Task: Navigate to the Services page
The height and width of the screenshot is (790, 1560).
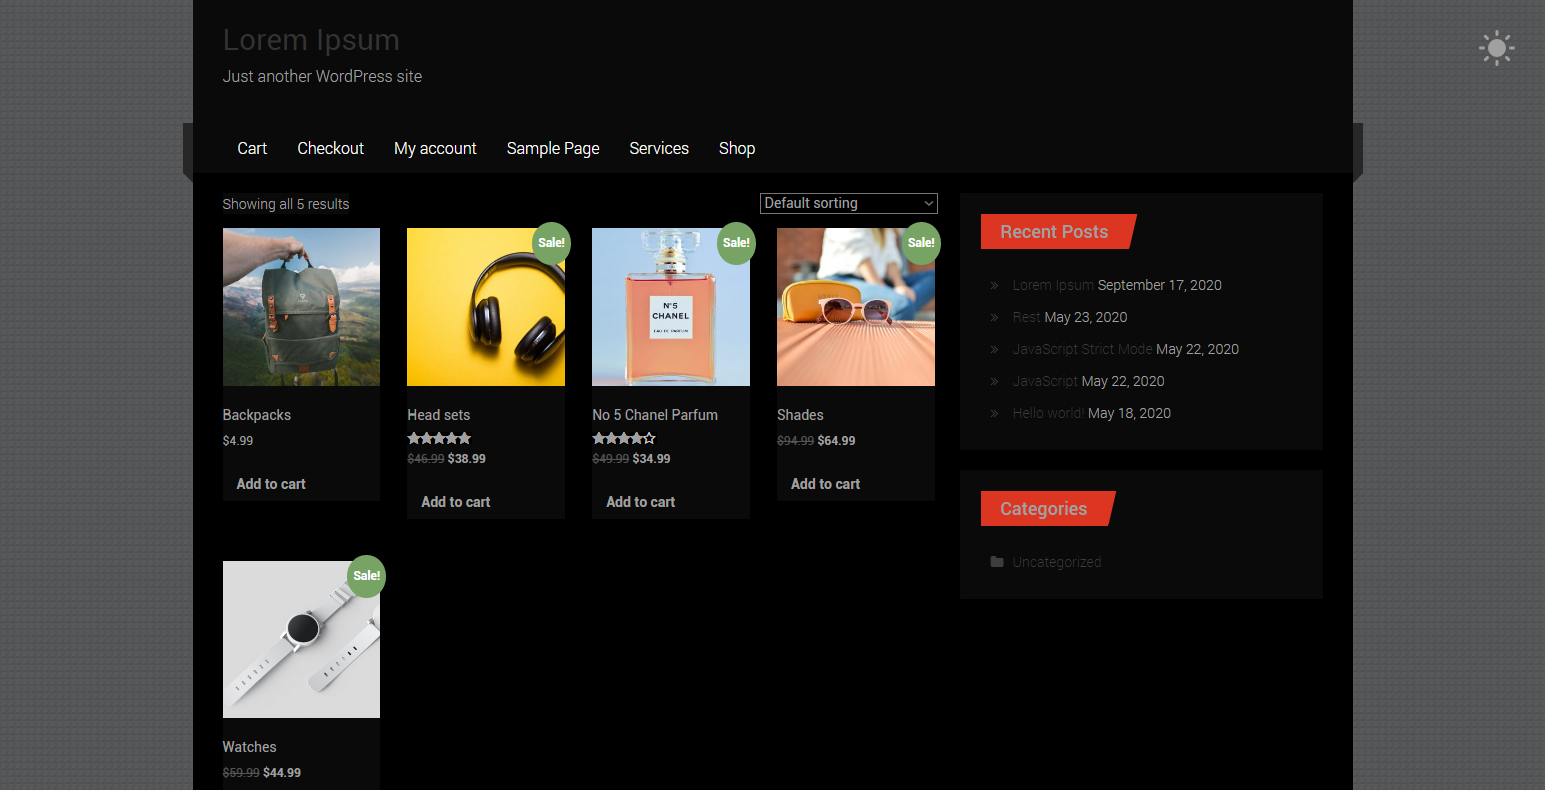Action: 659,148
